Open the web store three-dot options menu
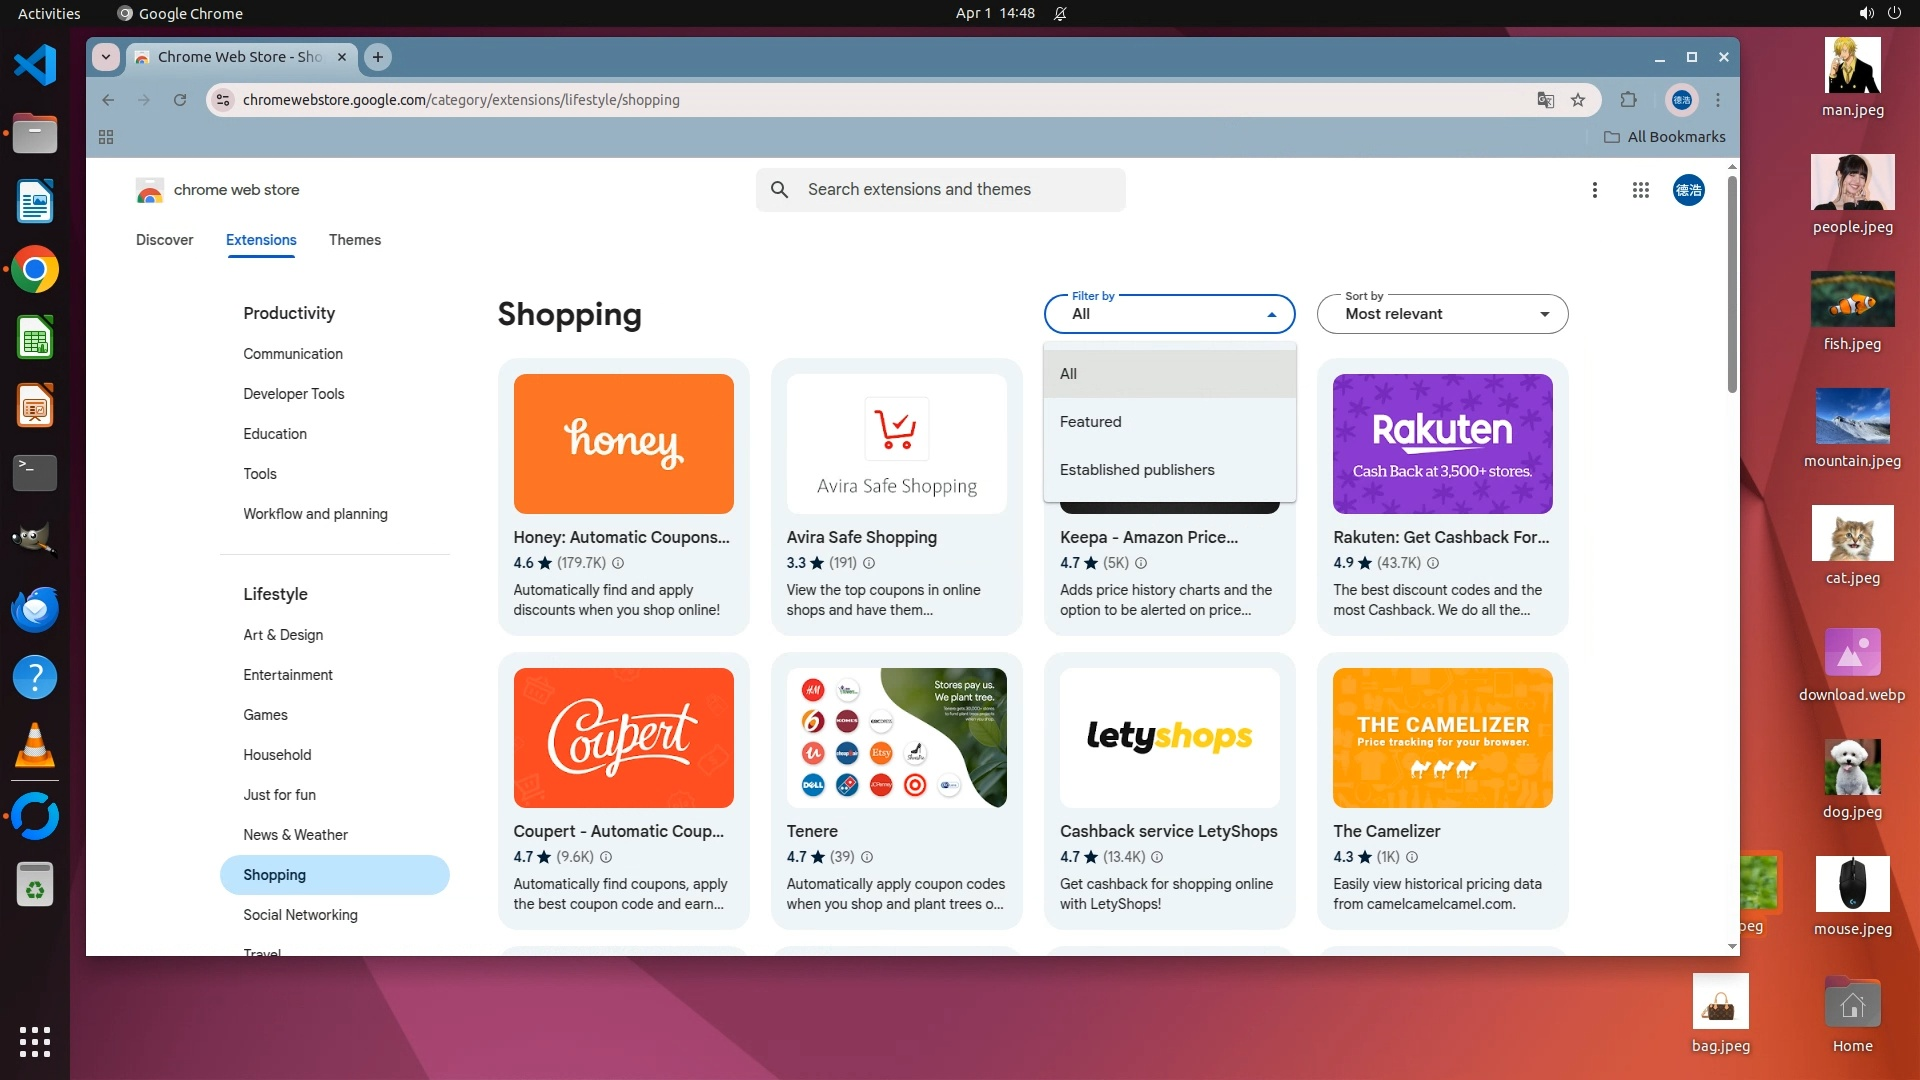The height and width of the screenshot is (1080, 1920). point(1594,190)
